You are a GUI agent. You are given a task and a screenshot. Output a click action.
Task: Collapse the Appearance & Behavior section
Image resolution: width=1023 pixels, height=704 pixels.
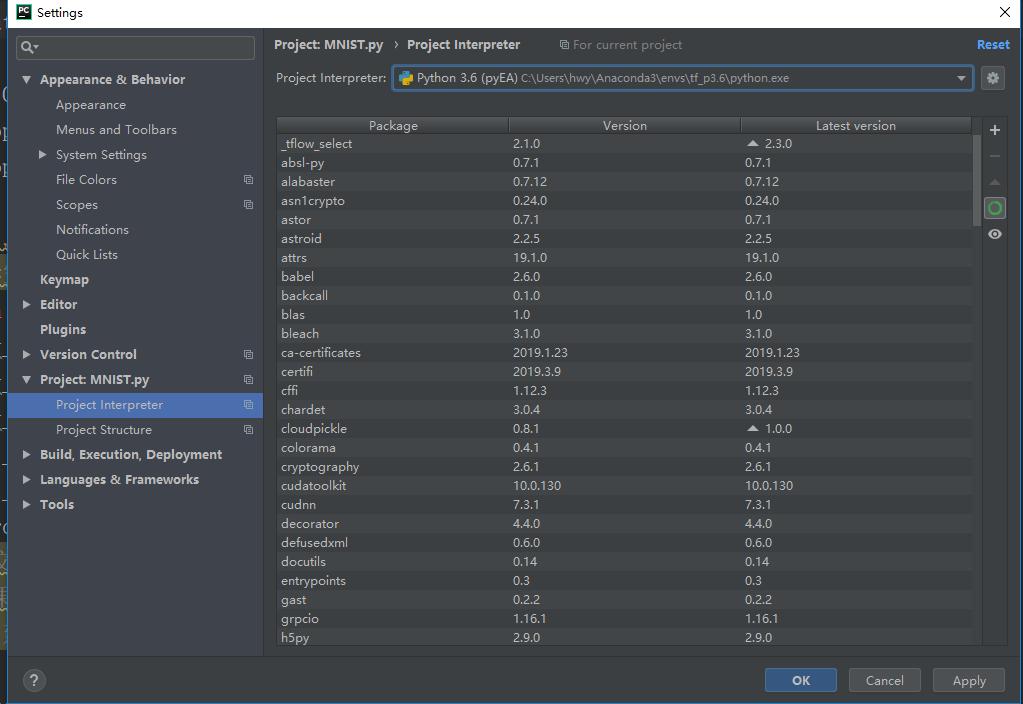(x=27, y=80)
